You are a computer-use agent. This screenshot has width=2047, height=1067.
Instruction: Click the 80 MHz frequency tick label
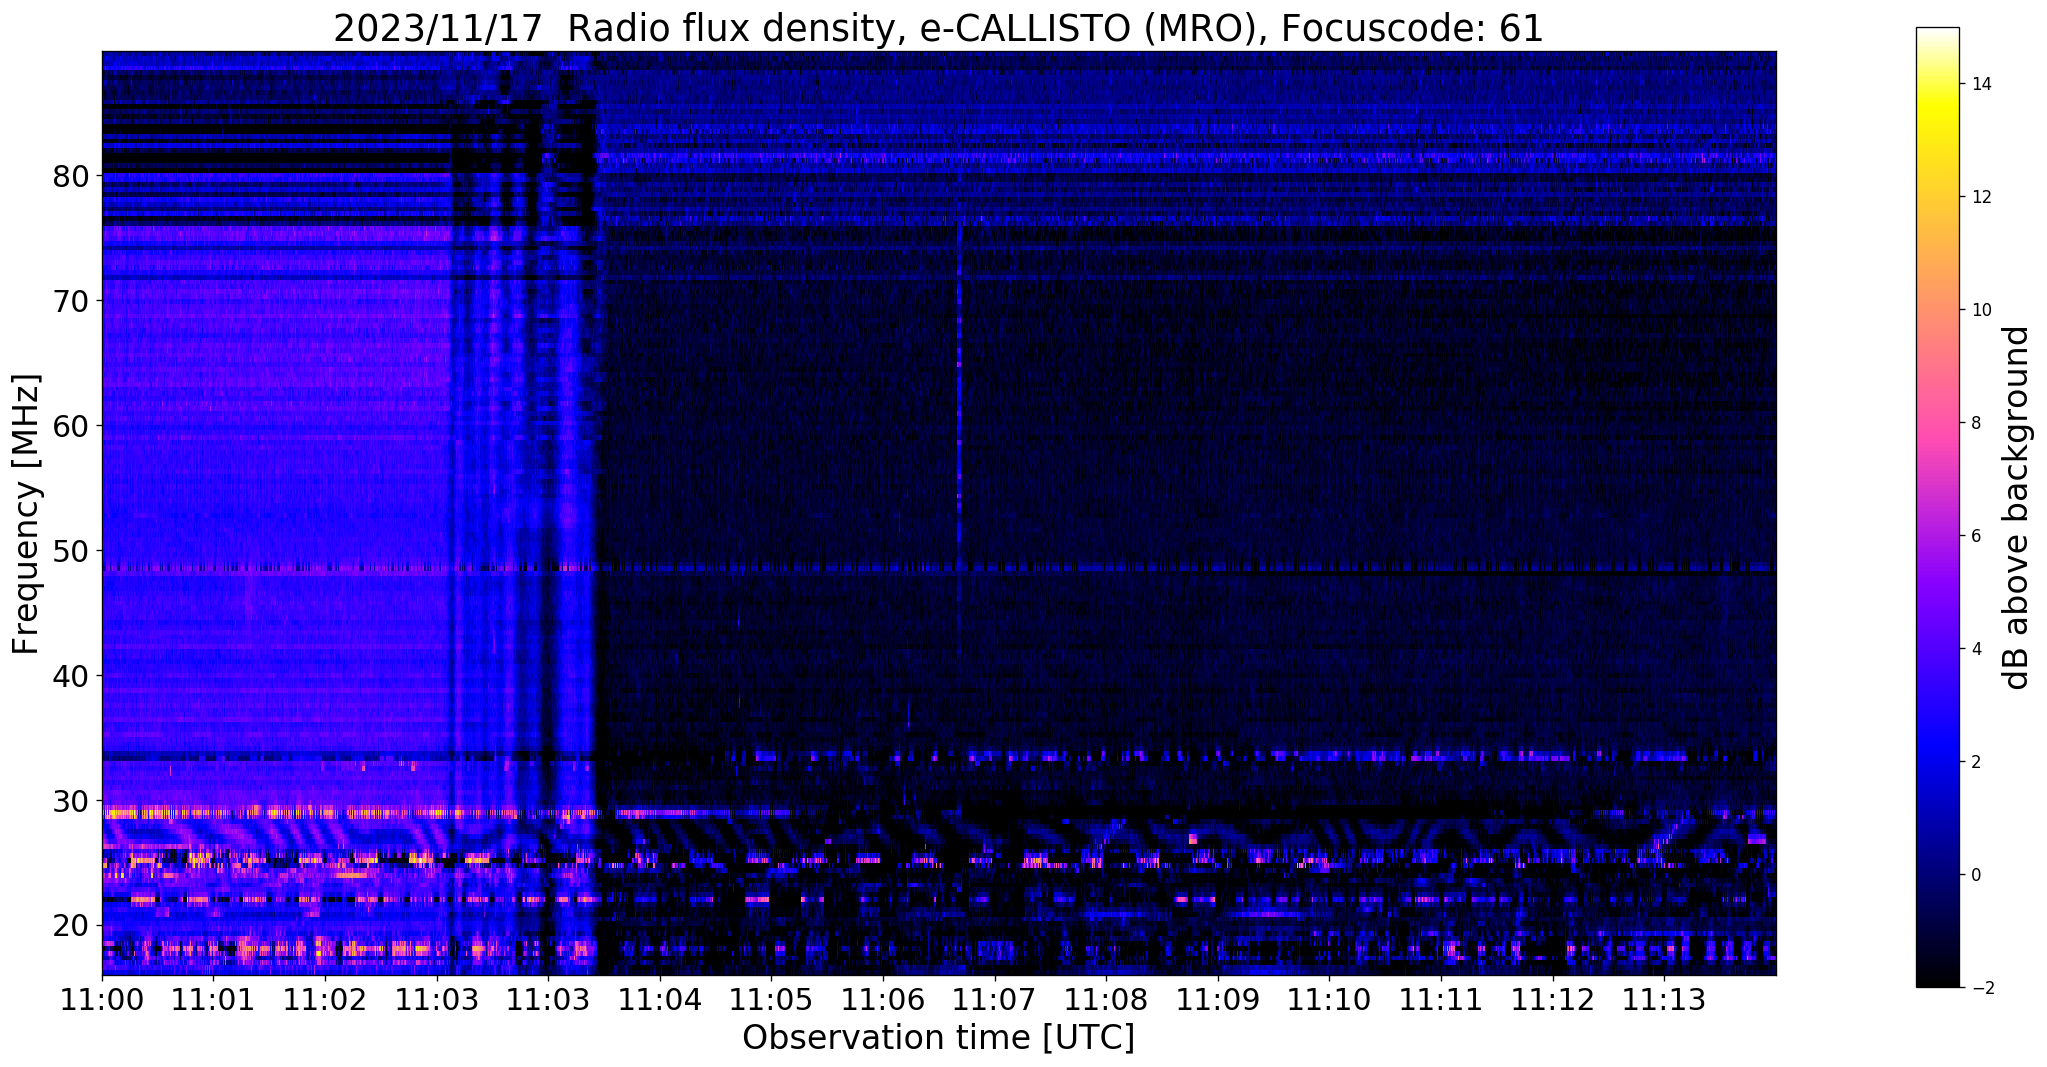click(x=71, y=176)
